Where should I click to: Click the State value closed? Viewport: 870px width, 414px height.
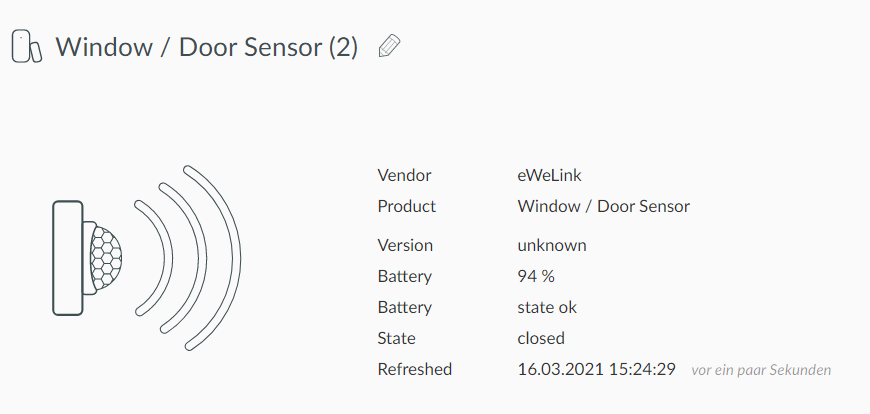point(541,339)
